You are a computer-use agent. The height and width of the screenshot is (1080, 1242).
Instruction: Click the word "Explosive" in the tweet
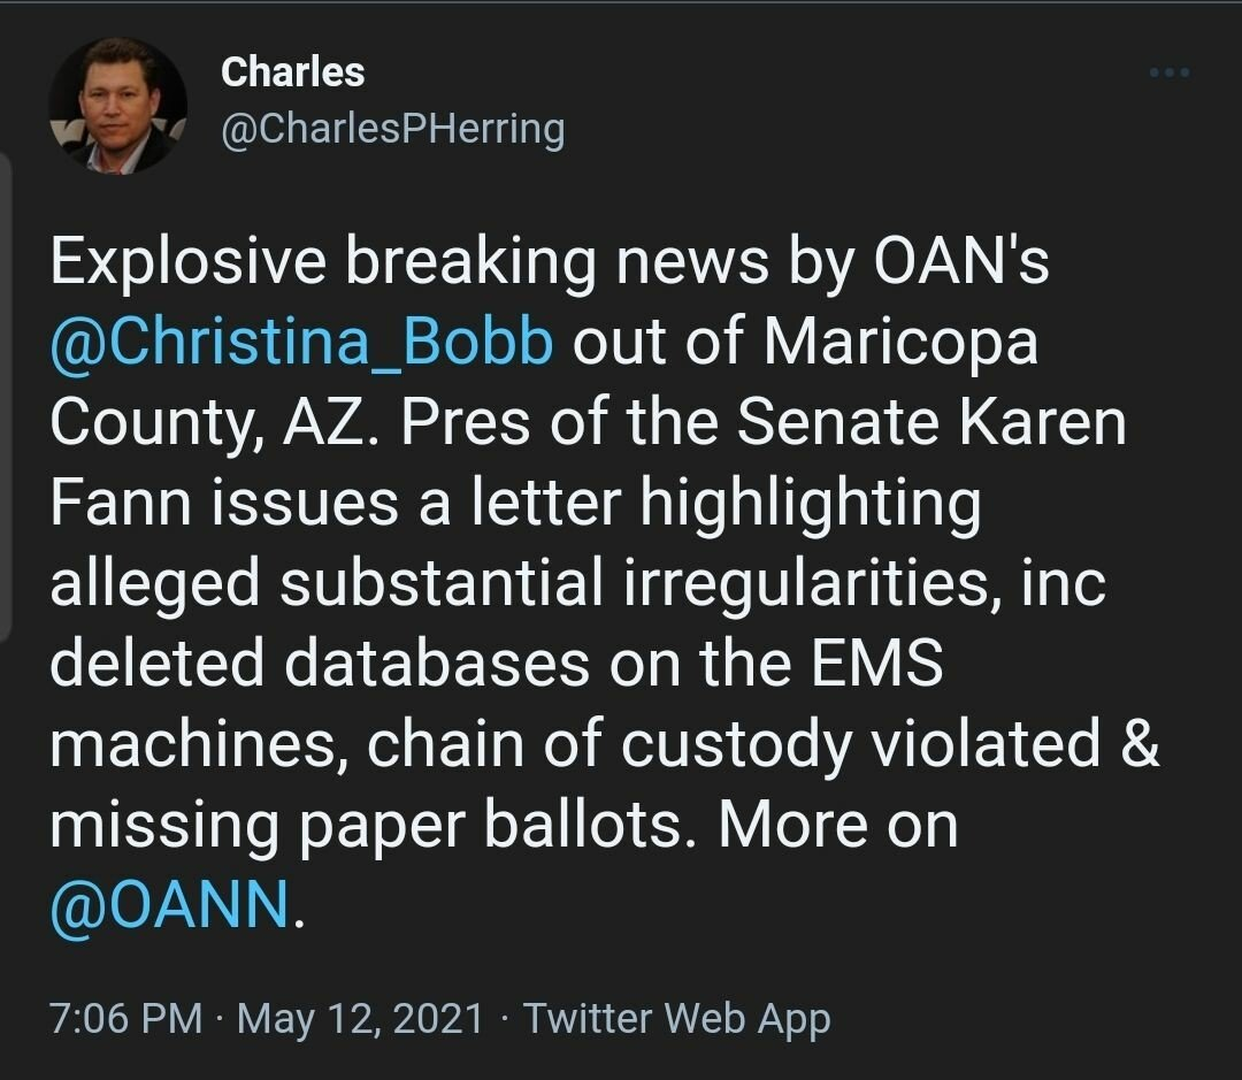(x=188, y=261)
